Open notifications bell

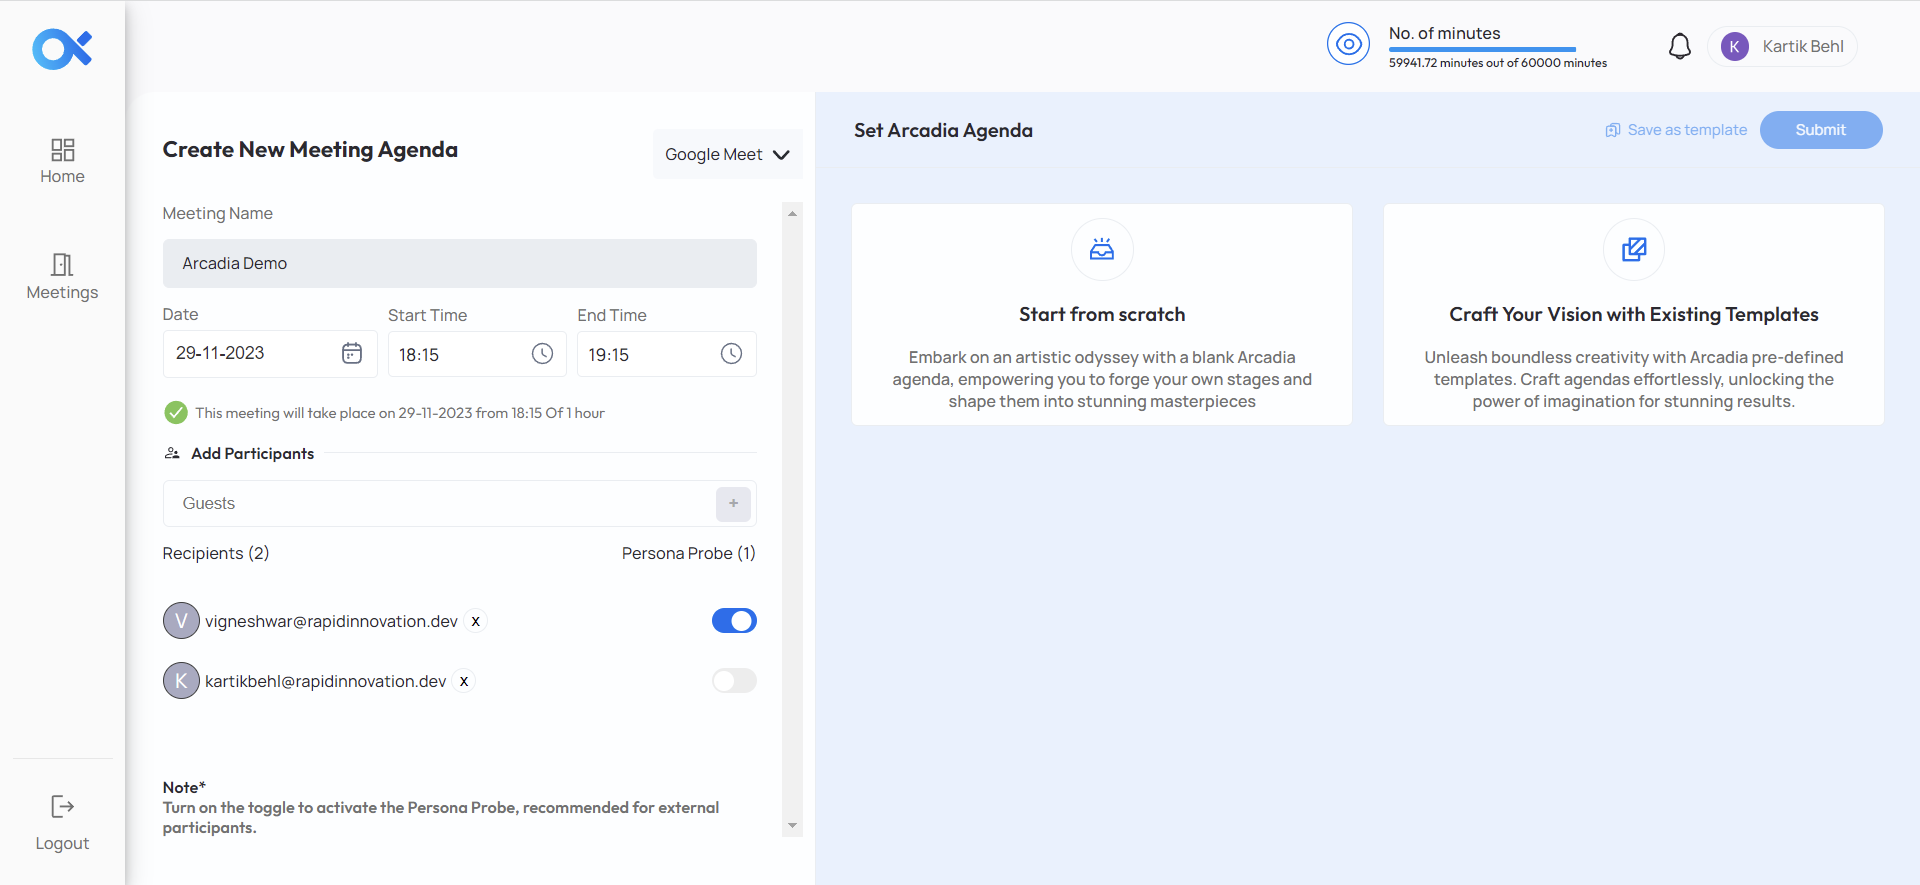pyautogui.click(x=1680, y=46)
